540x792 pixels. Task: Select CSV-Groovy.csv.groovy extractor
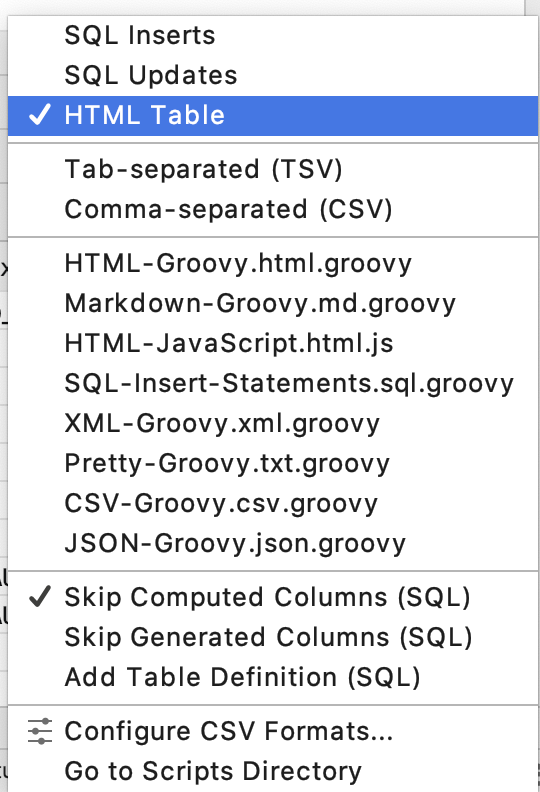point(273,503)
